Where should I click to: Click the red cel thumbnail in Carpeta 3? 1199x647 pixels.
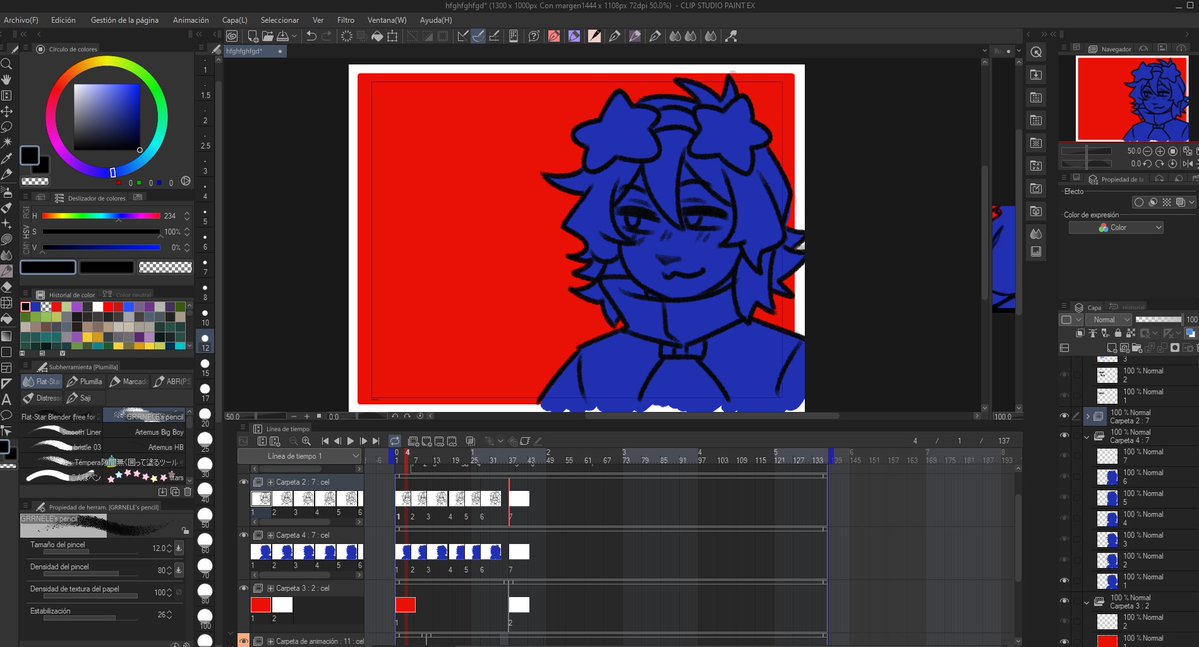[x=261, y=604]
